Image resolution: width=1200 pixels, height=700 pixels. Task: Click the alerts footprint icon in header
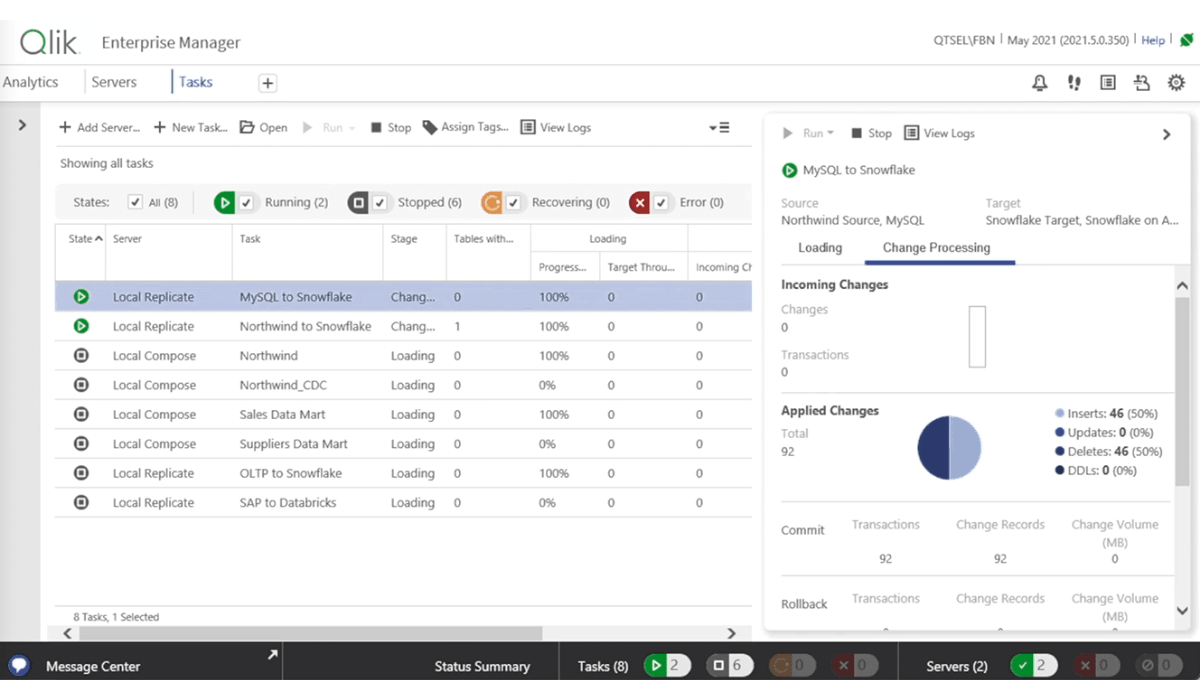point(1074,83)
